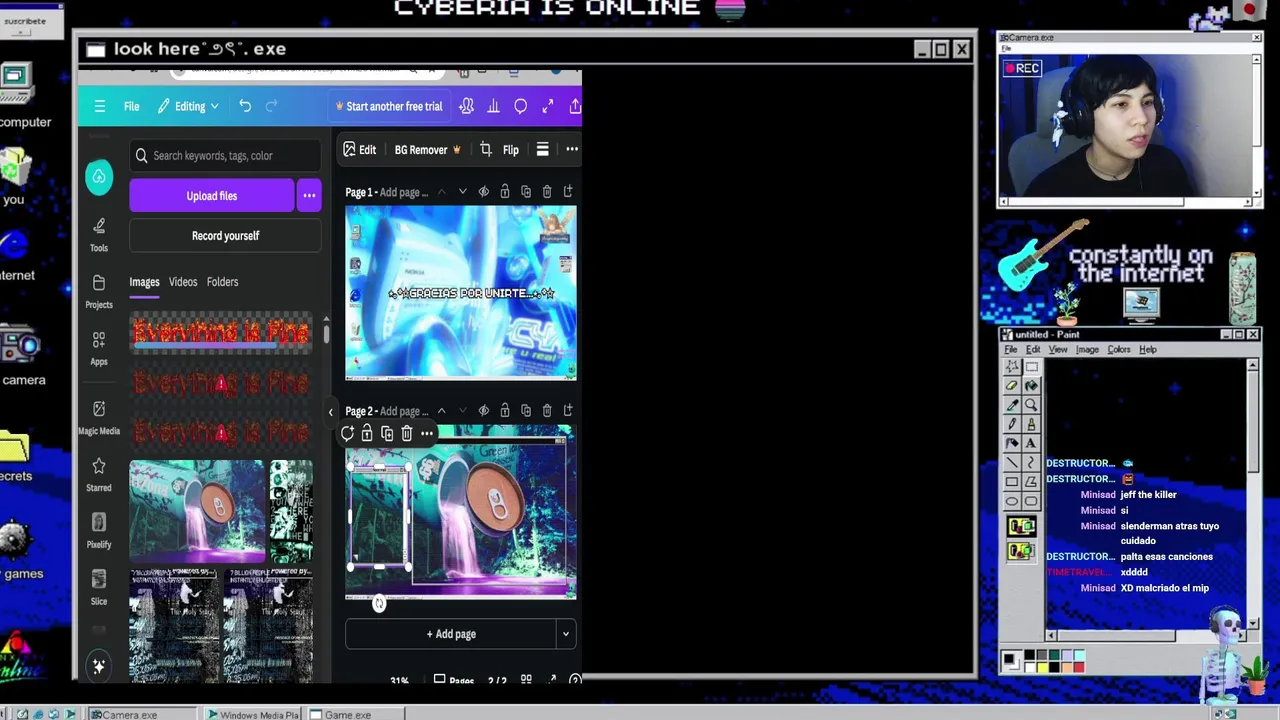Select Paint's Eraser tool
Viewport: 1280px width, 720px height.
click(x=1012, y=385)
